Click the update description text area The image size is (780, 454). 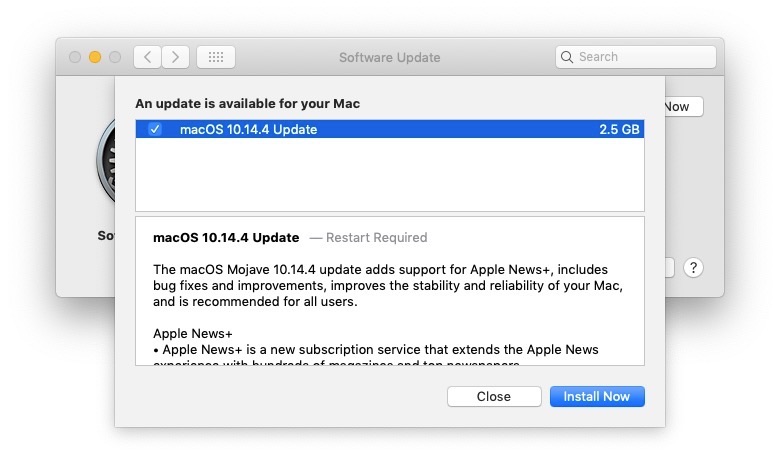tap(389, 300)
